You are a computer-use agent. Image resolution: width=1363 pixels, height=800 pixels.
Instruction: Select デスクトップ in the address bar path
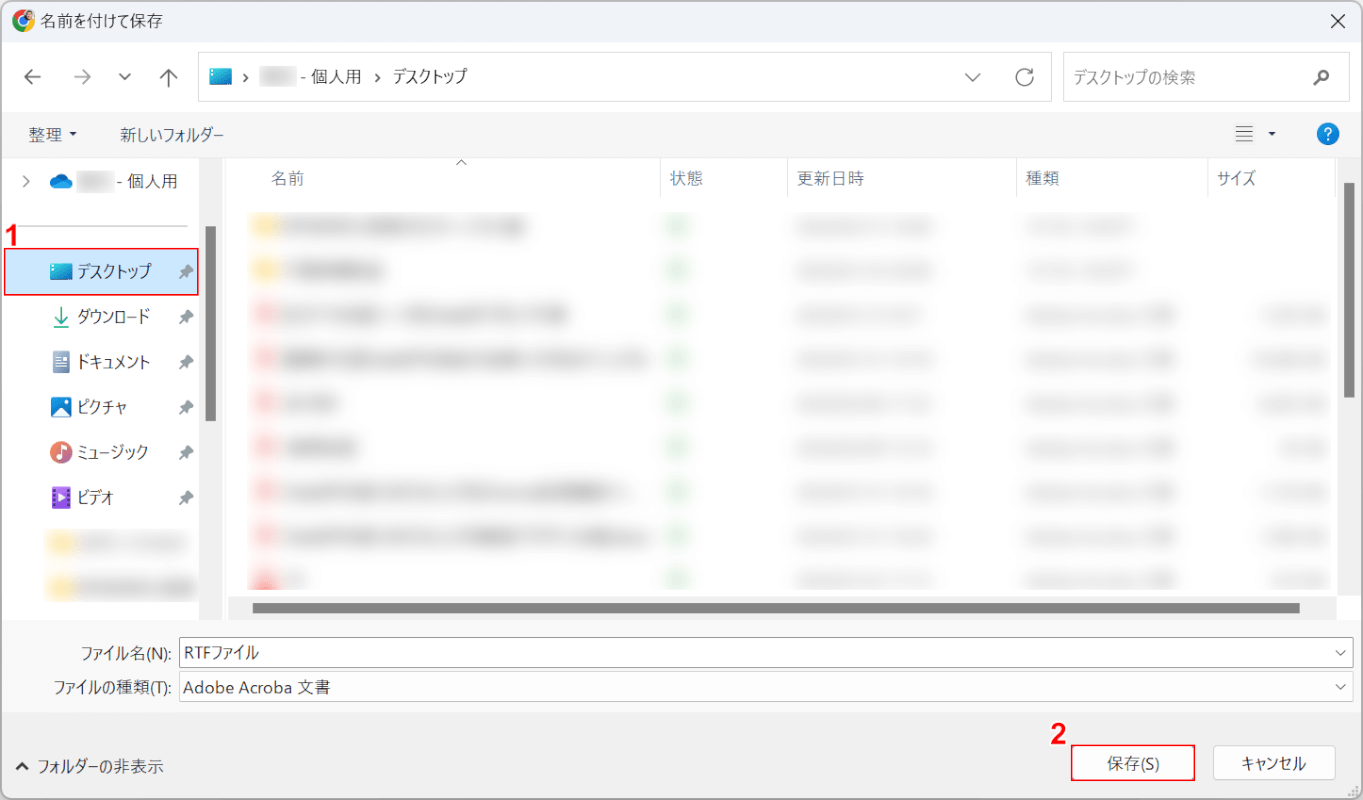click(x=429, y=76)
